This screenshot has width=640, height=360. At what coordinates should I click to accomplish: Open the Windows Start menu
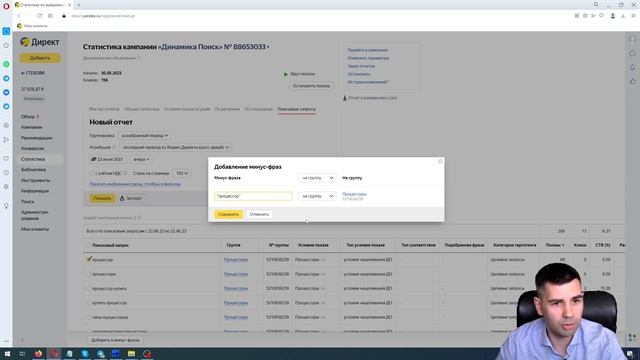click(7, 353)
